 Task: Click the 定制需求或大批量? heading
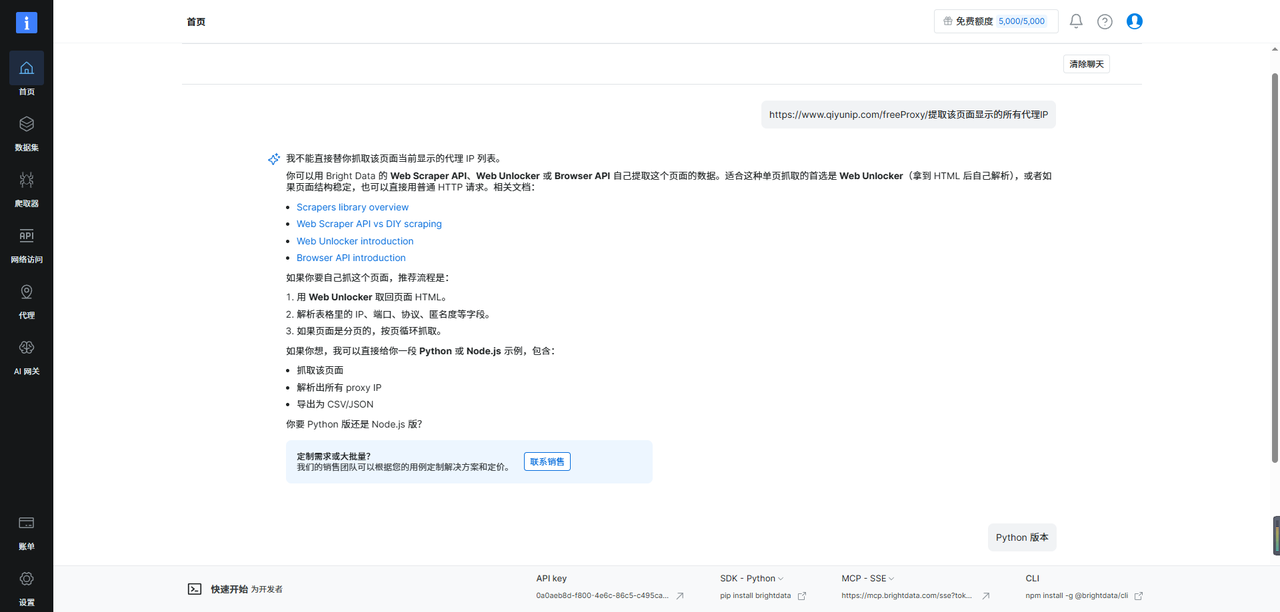click(x=334, y=456)
